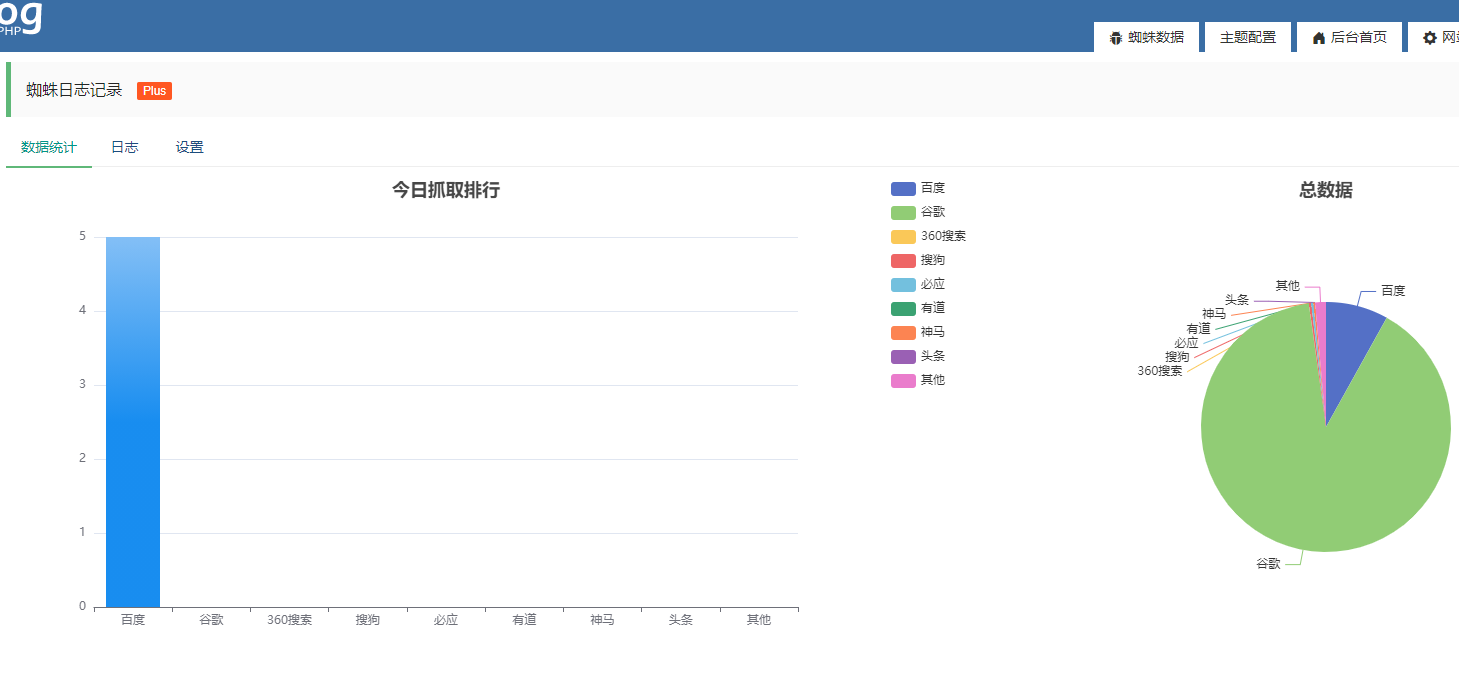
Task: Click the orange Plus badge
Action: point(154,91)
